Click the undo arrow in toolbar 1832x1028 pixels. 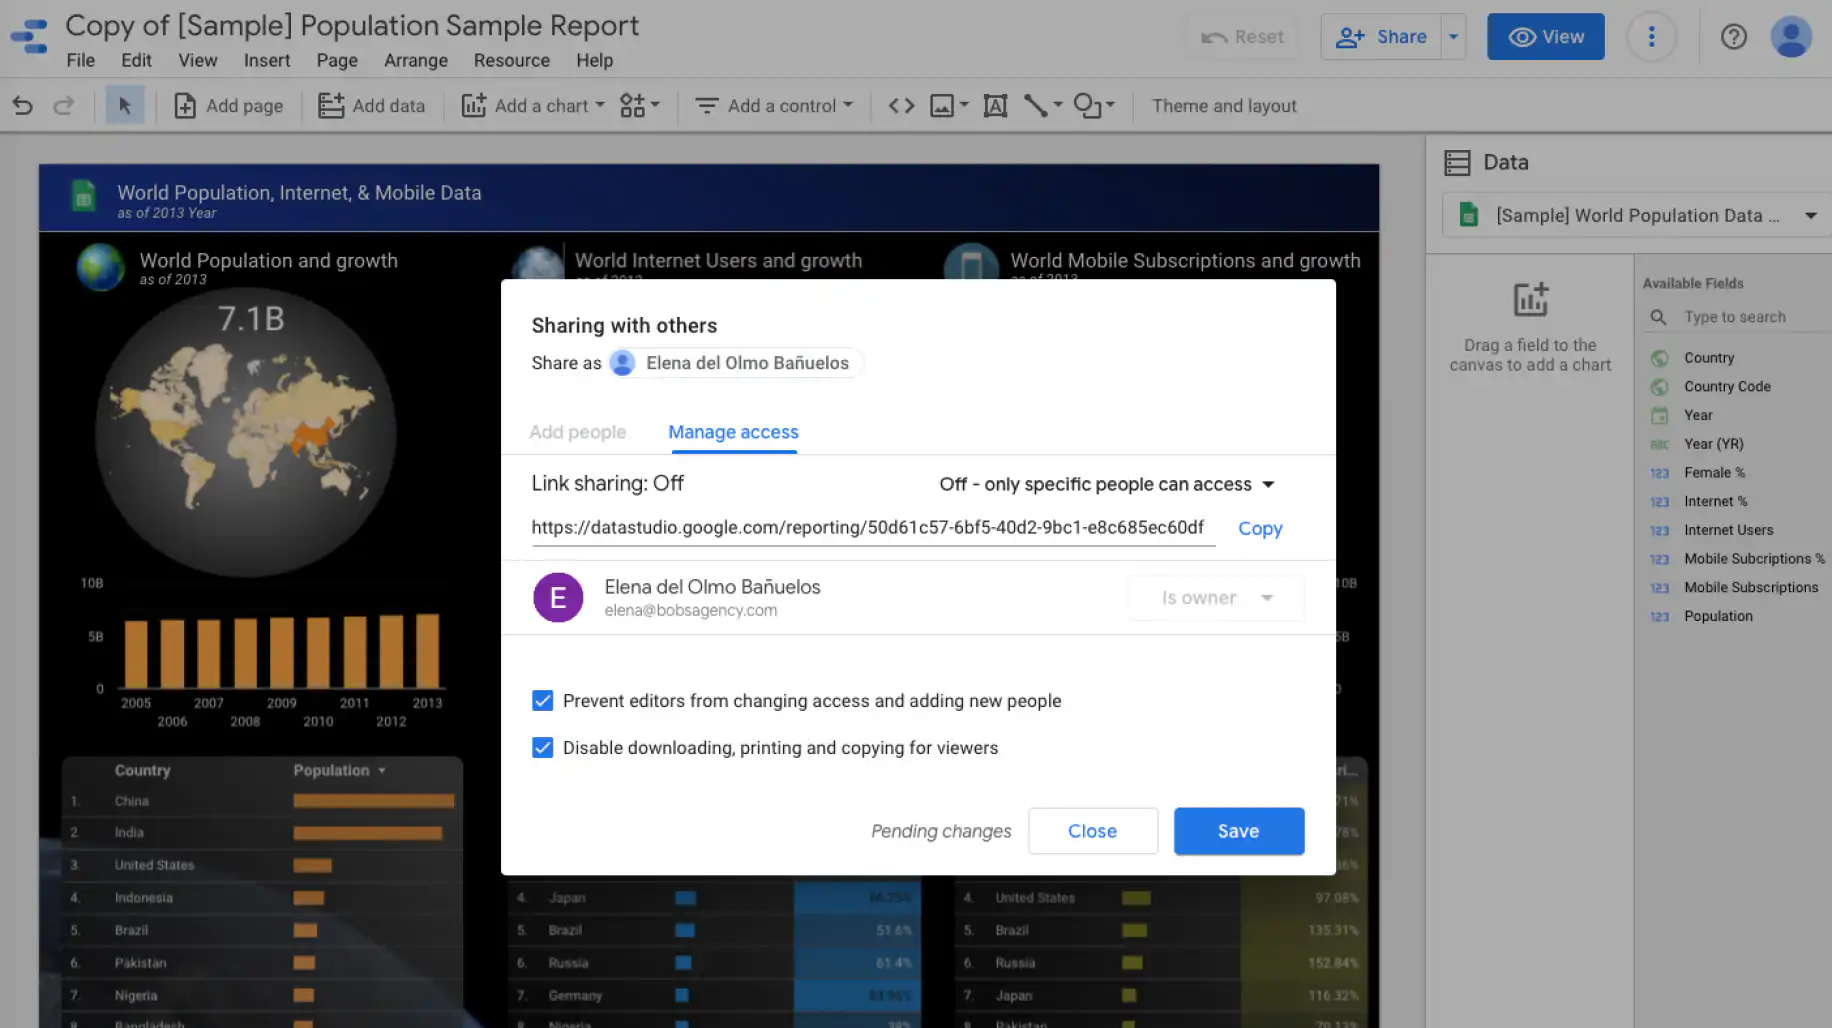[x=22, y=105]
